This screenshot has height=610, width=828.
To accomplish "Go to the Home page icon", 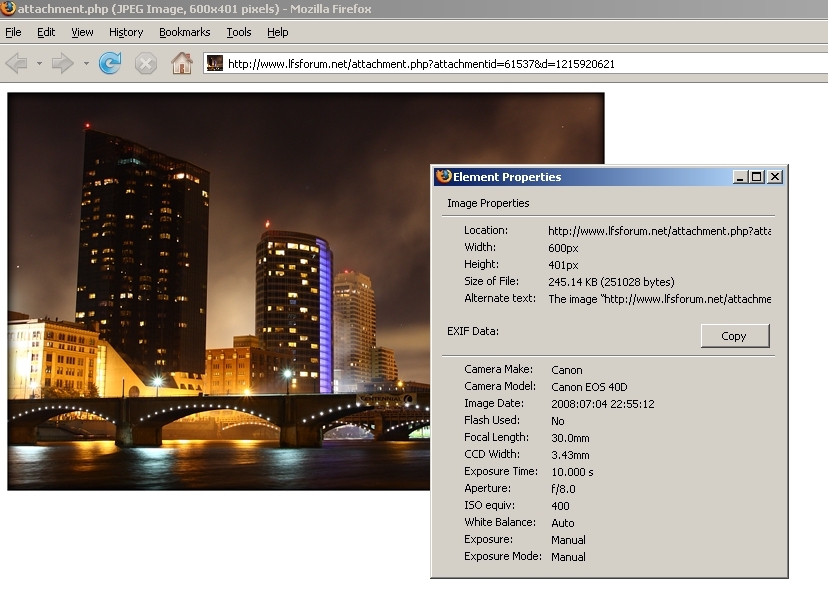I will 182,63.
